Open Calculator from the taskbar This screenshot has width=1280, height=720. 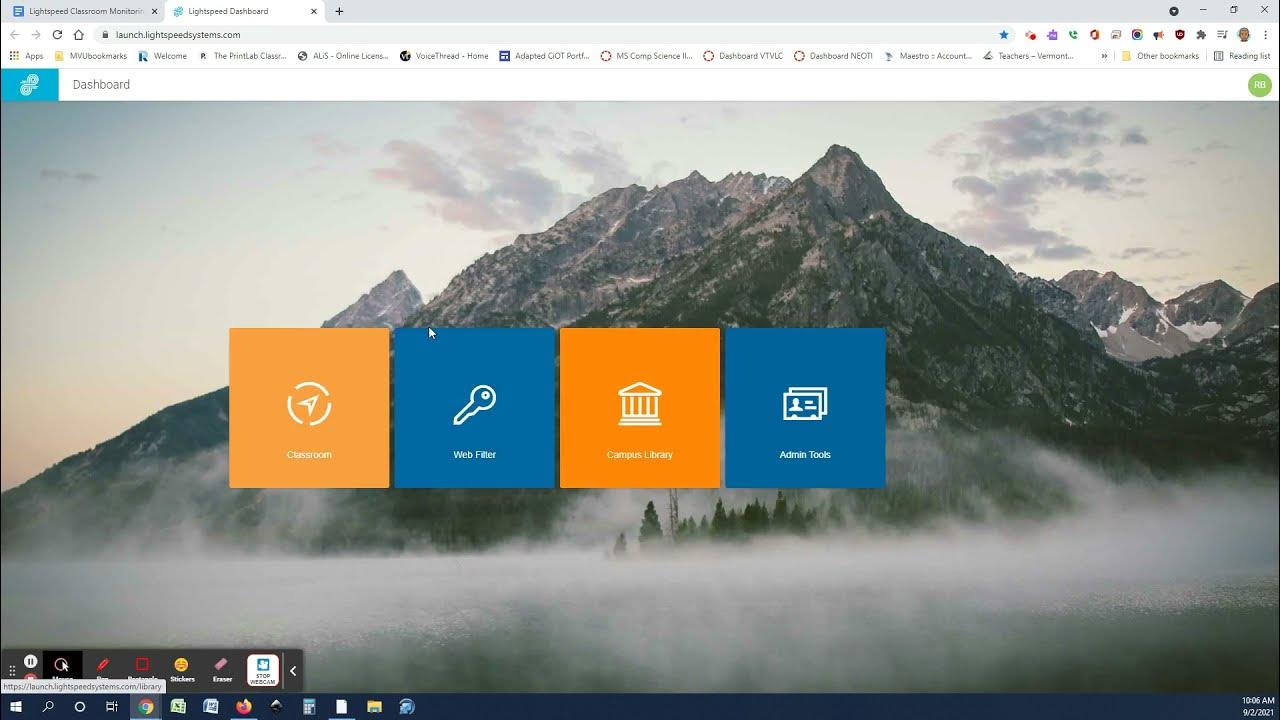click(x=309, y=706)
